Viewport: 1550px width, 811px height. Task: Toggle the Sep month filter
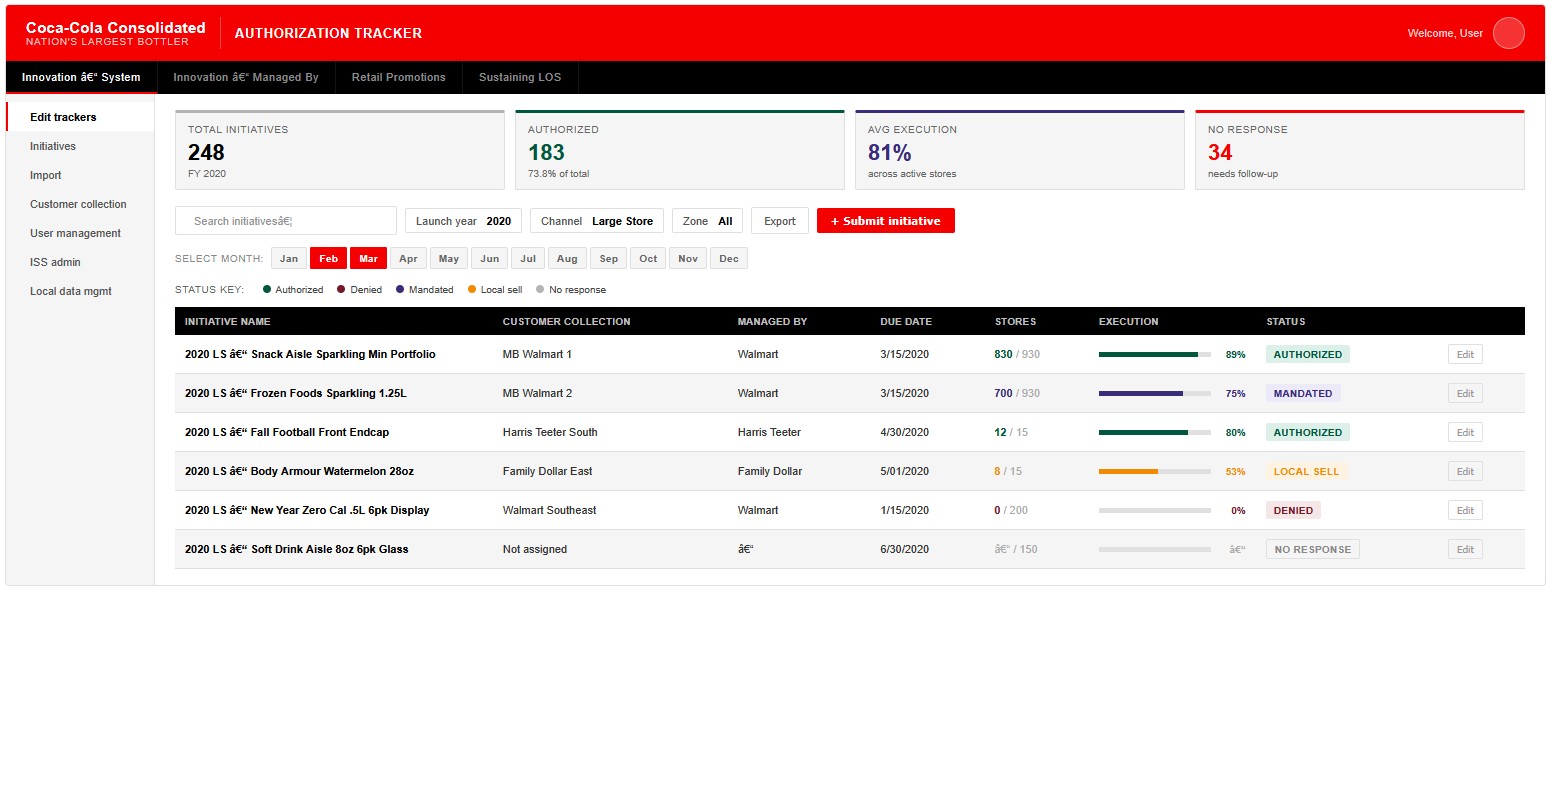click(609, 259)
